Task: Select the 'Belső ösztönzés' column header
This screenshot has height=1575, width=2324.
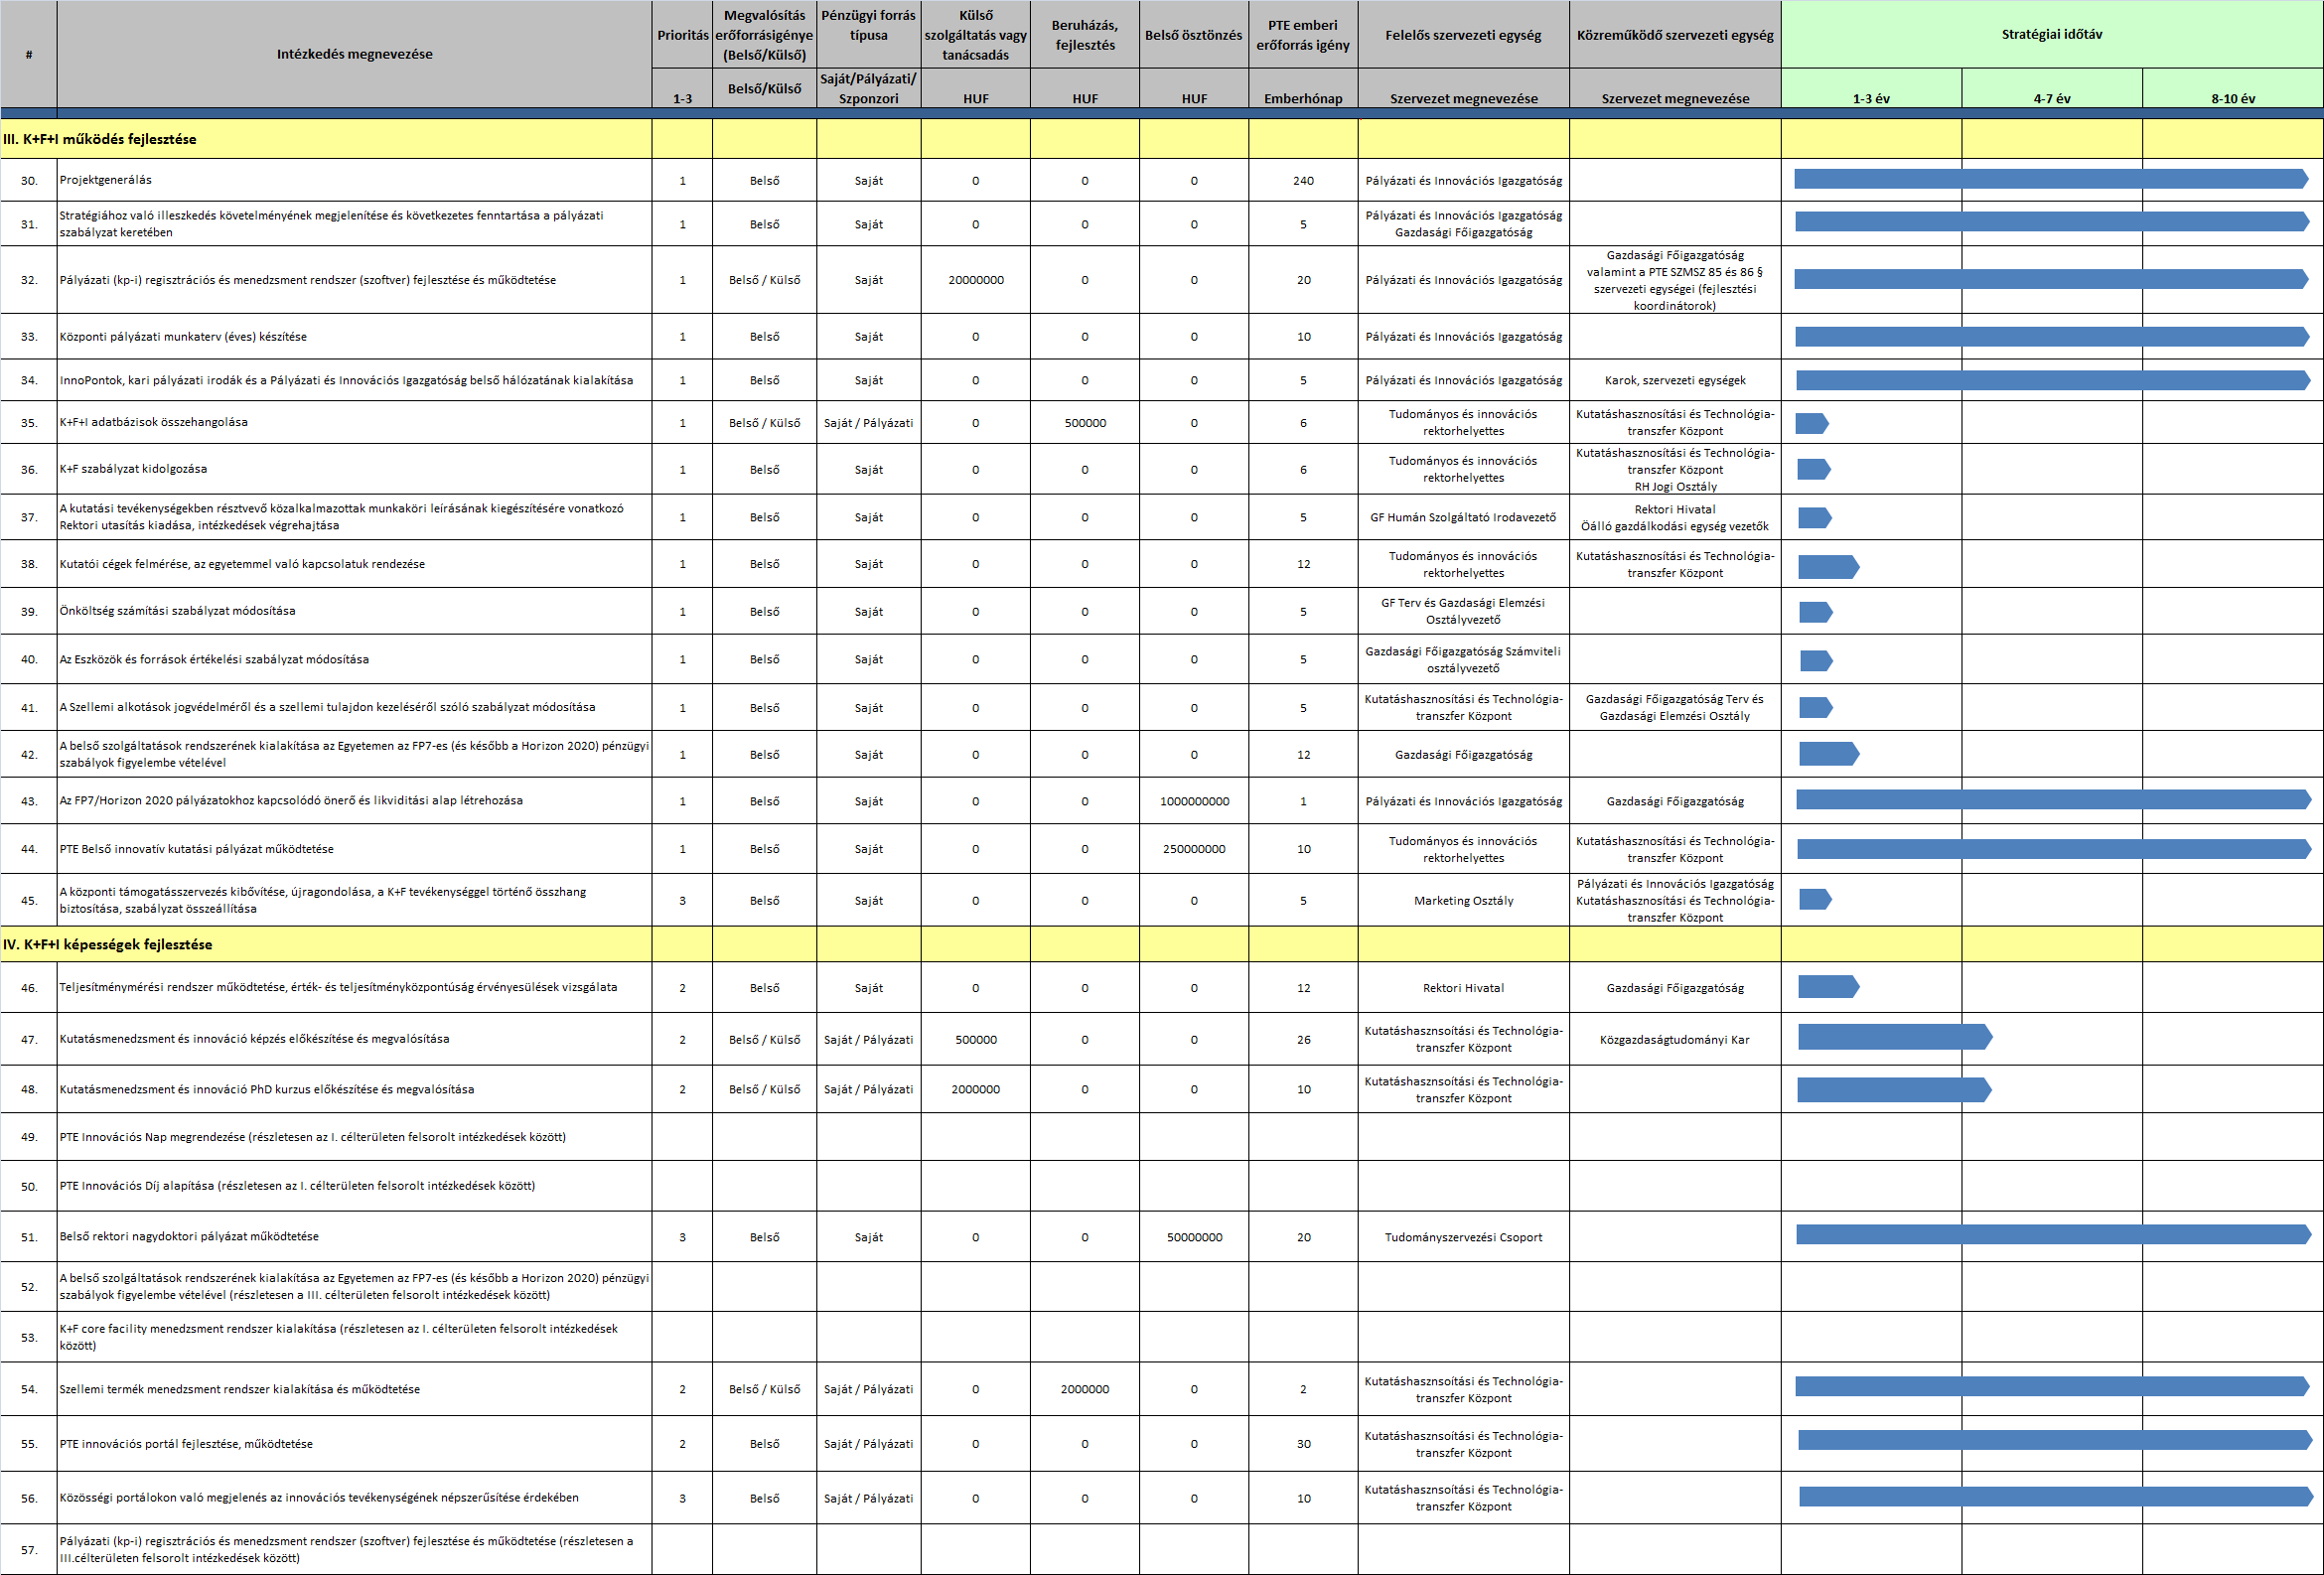Action: click(1193, 35)
